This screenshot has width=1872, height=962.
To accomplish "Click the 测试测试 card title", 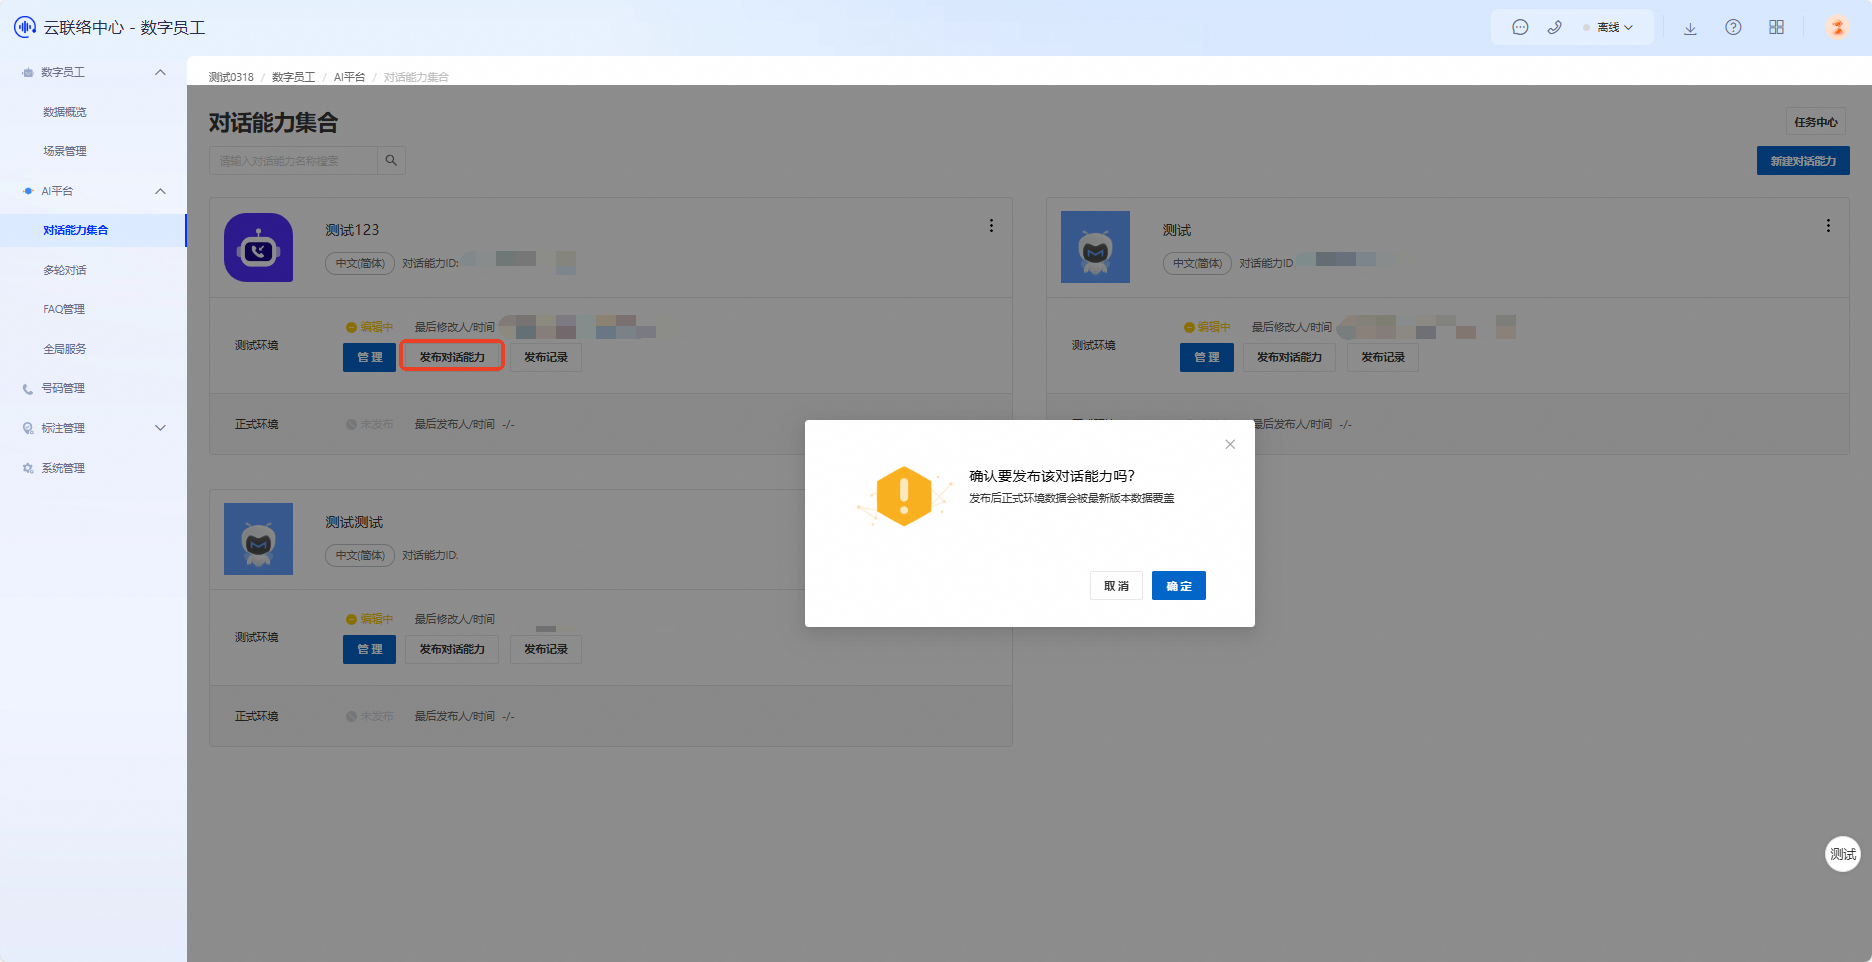I will (354, 522).
